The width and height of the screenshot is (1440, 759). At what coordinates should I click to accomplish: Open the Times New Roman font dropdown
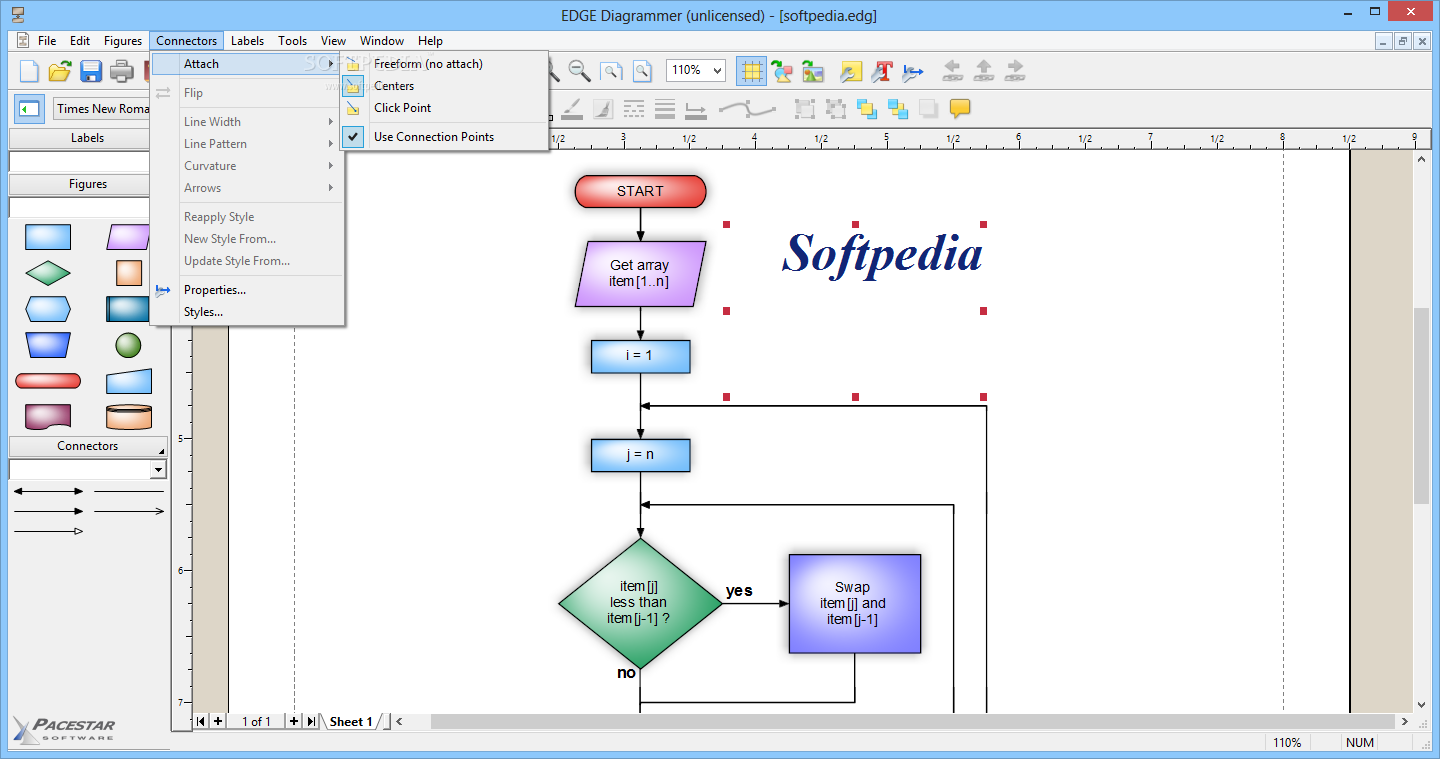click(103, 108)
